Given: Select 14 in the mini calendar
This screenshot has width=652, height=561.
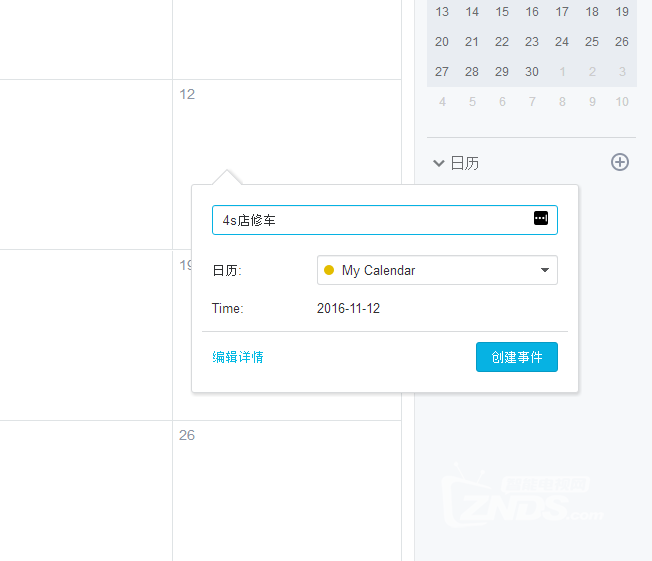Looking at the screenshot, I should coord(472,12).
